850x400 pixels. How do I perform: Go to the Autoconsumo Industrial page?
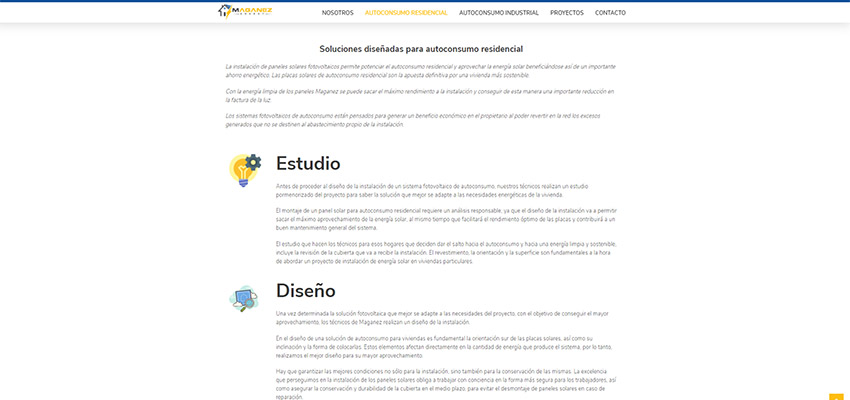pos(498,13)
